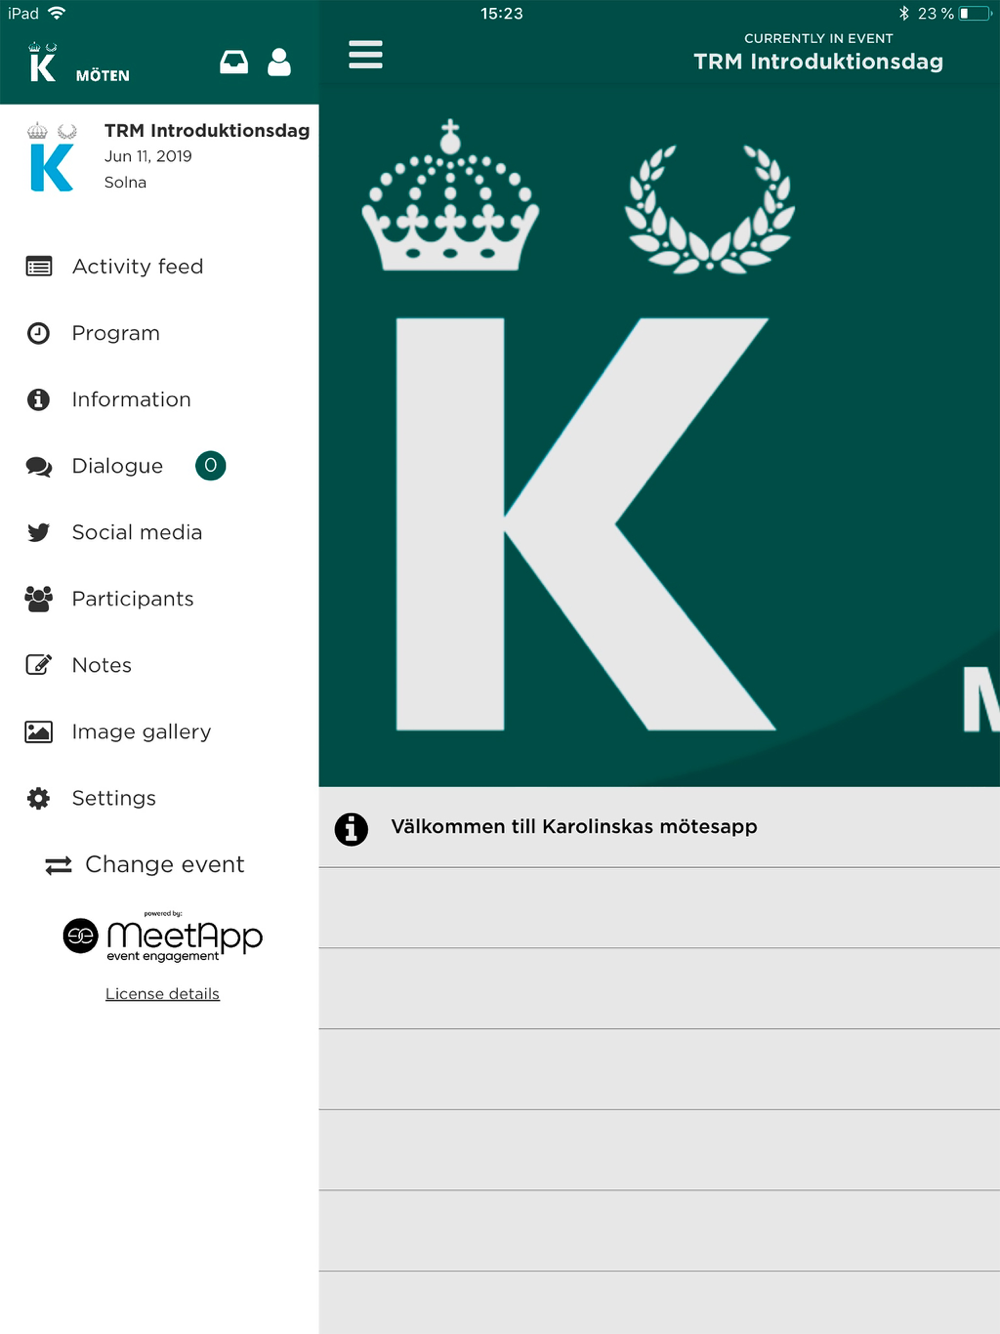Click the blue K event logo thumbnail
Screen dimensions: 1000x1334
coord(52,157)
